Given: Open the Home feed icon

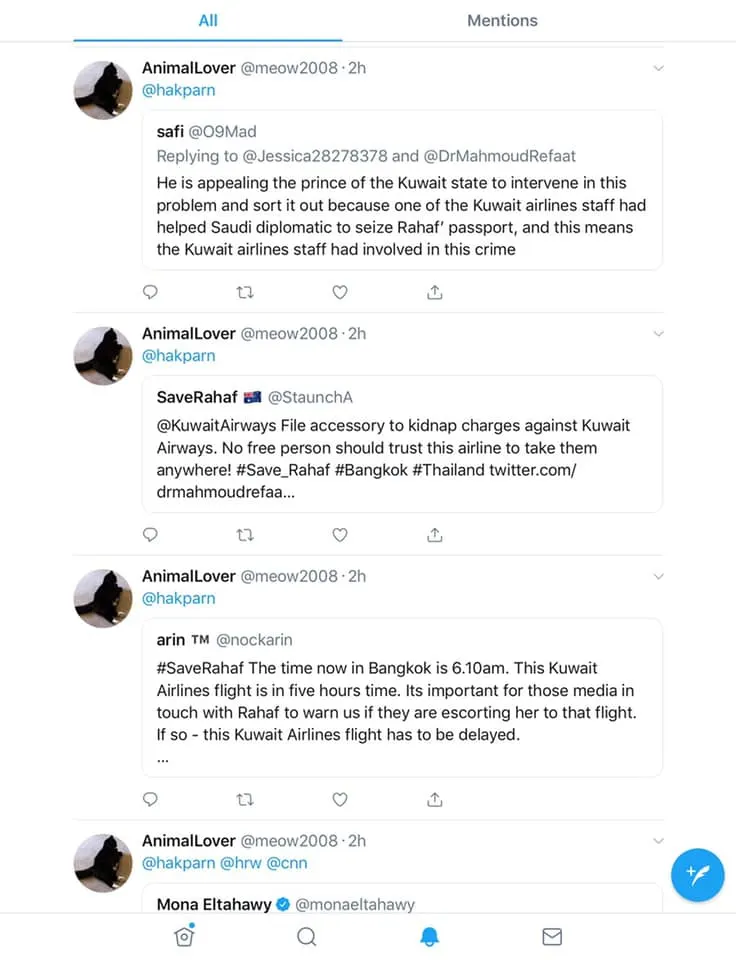Looking at the screenshot, I should [184, 936].
